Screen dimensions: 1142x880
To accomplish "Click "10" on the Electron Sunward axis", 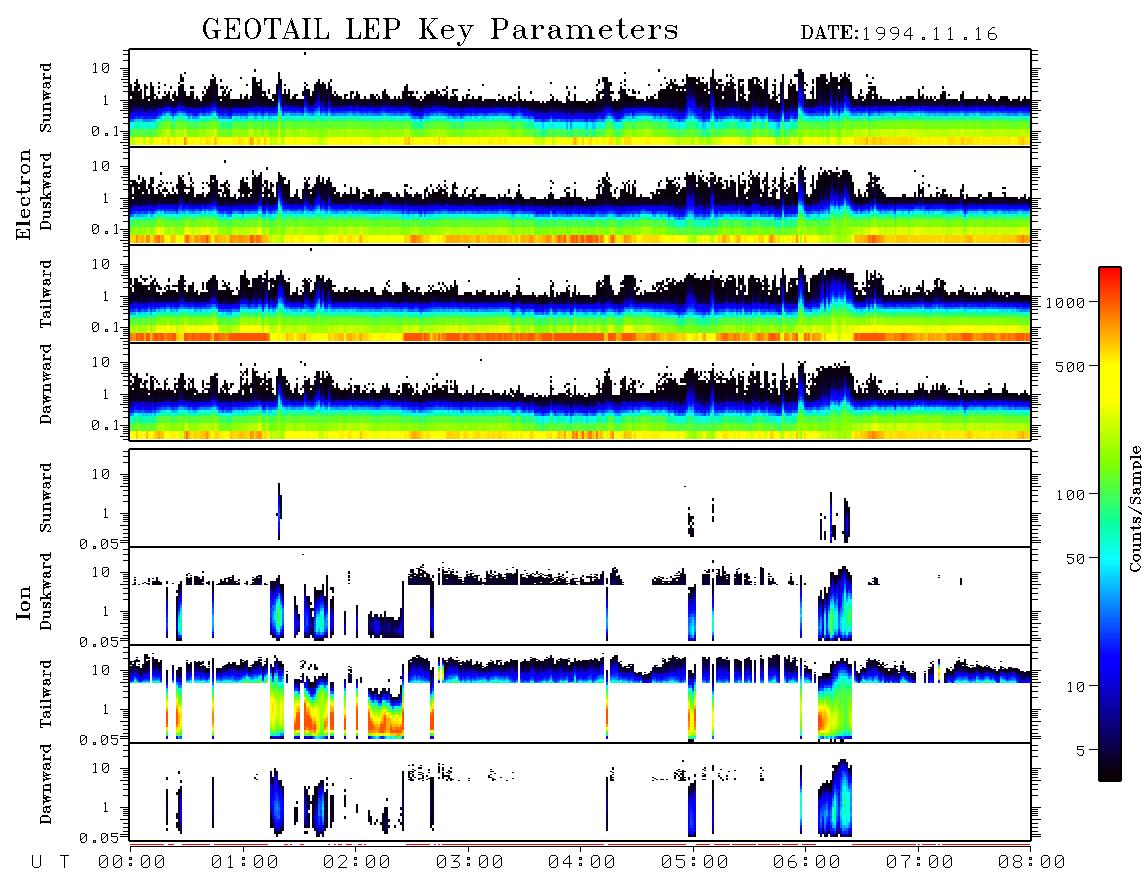I will tap(101, 68).
